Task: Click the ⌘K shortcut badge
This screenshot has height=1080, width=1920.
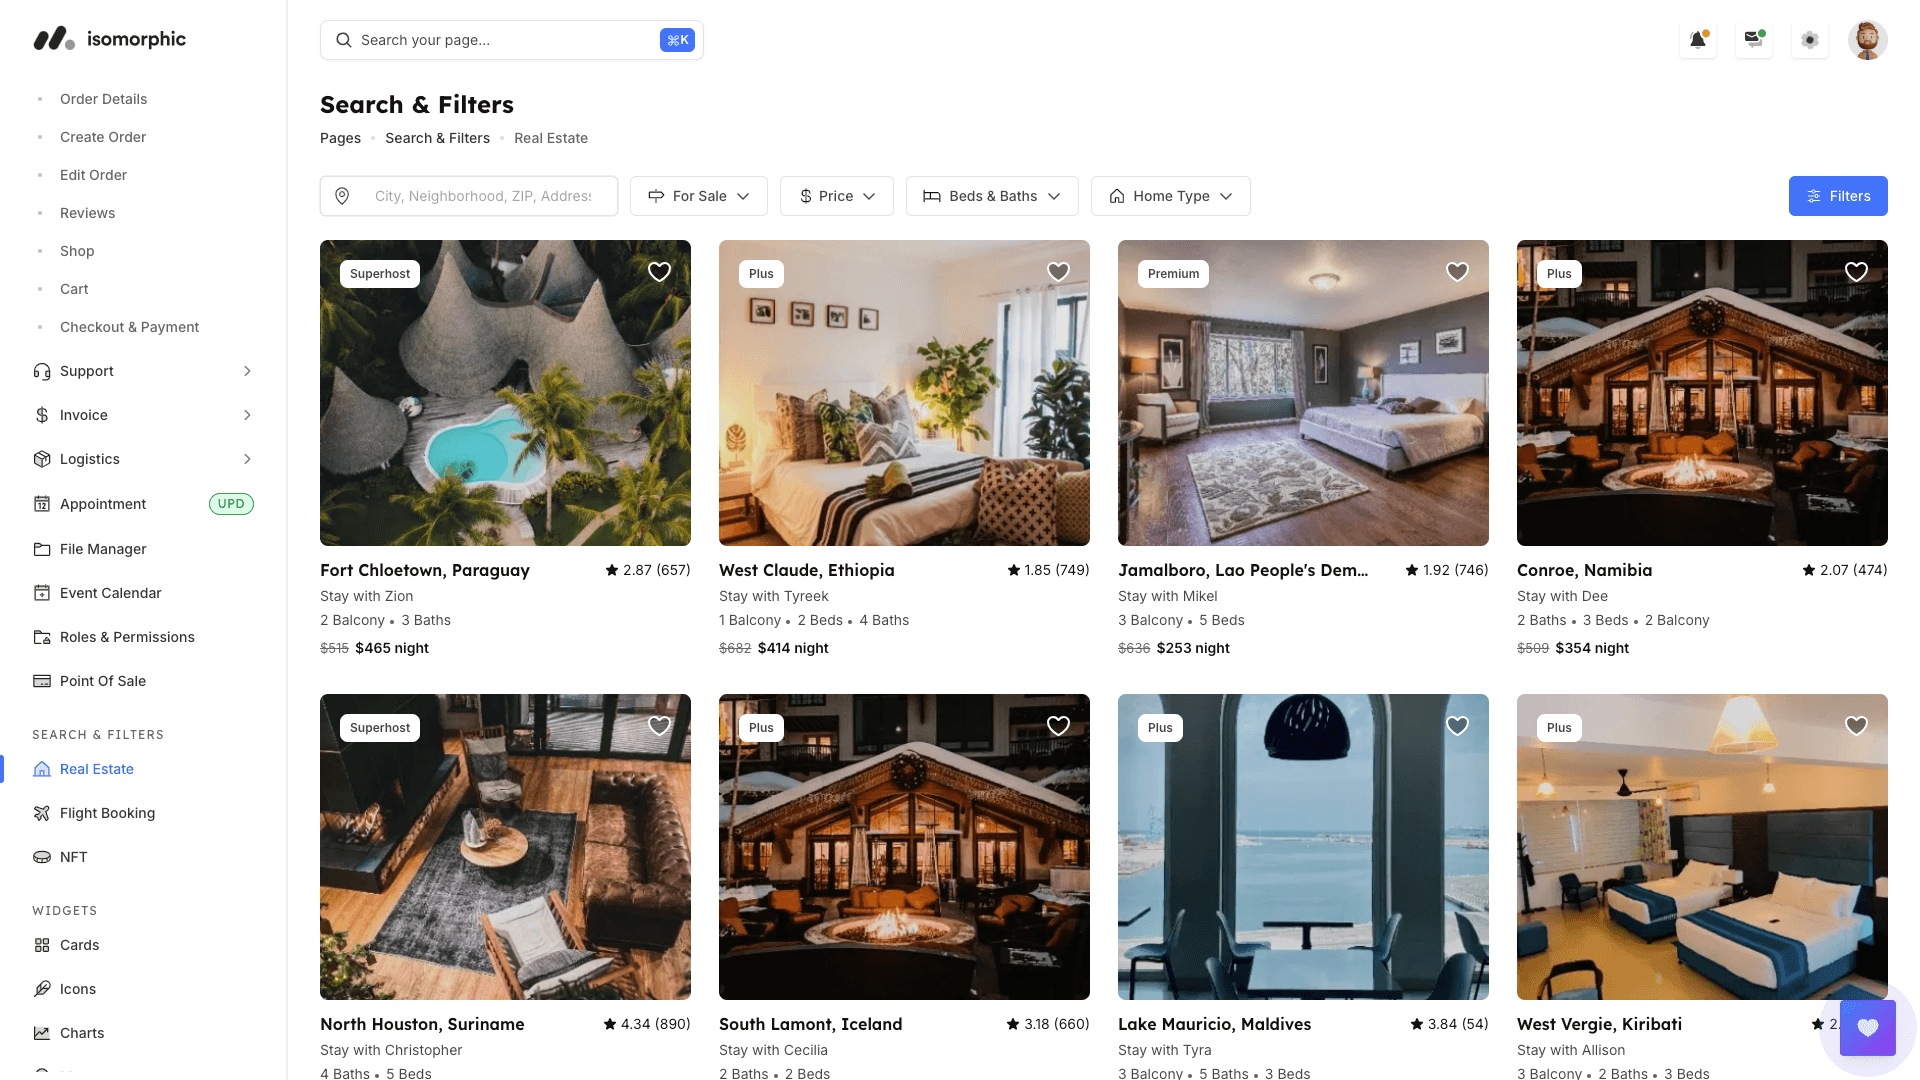Action: 677,40
